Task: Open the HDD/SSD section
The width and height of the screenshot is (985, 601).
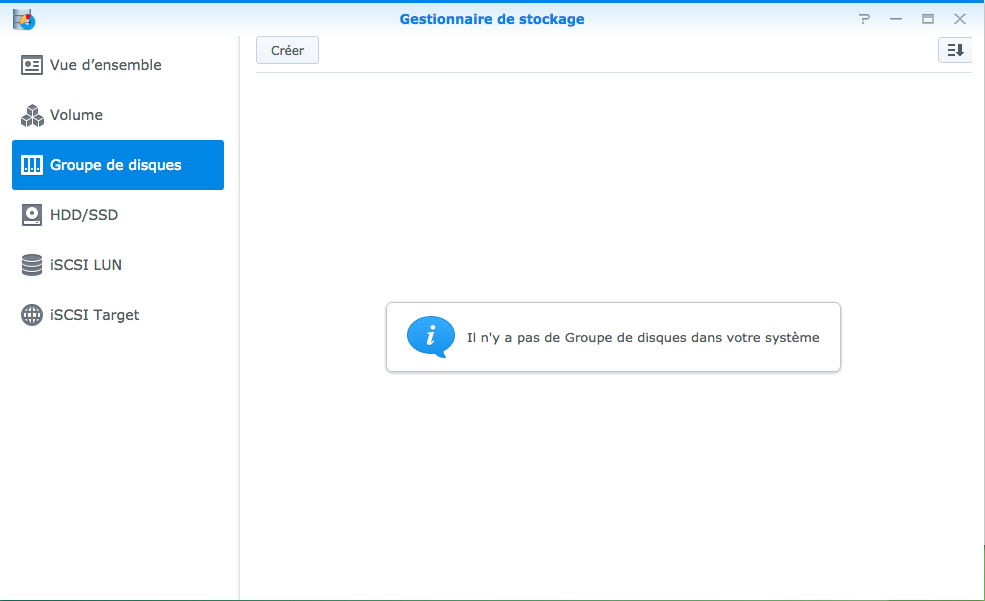Action: [117, 215]
